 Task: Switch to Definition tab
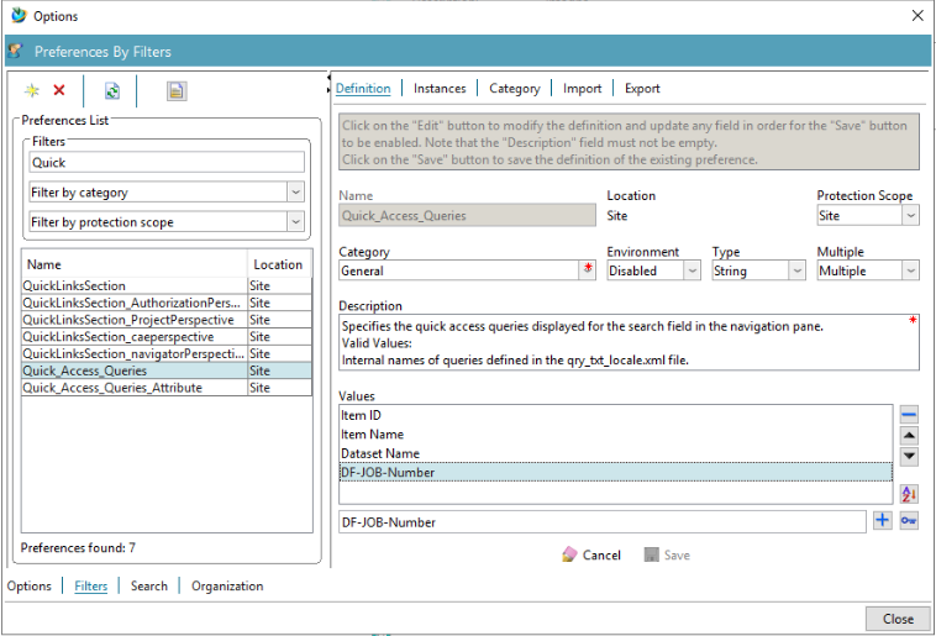point(363,88)
